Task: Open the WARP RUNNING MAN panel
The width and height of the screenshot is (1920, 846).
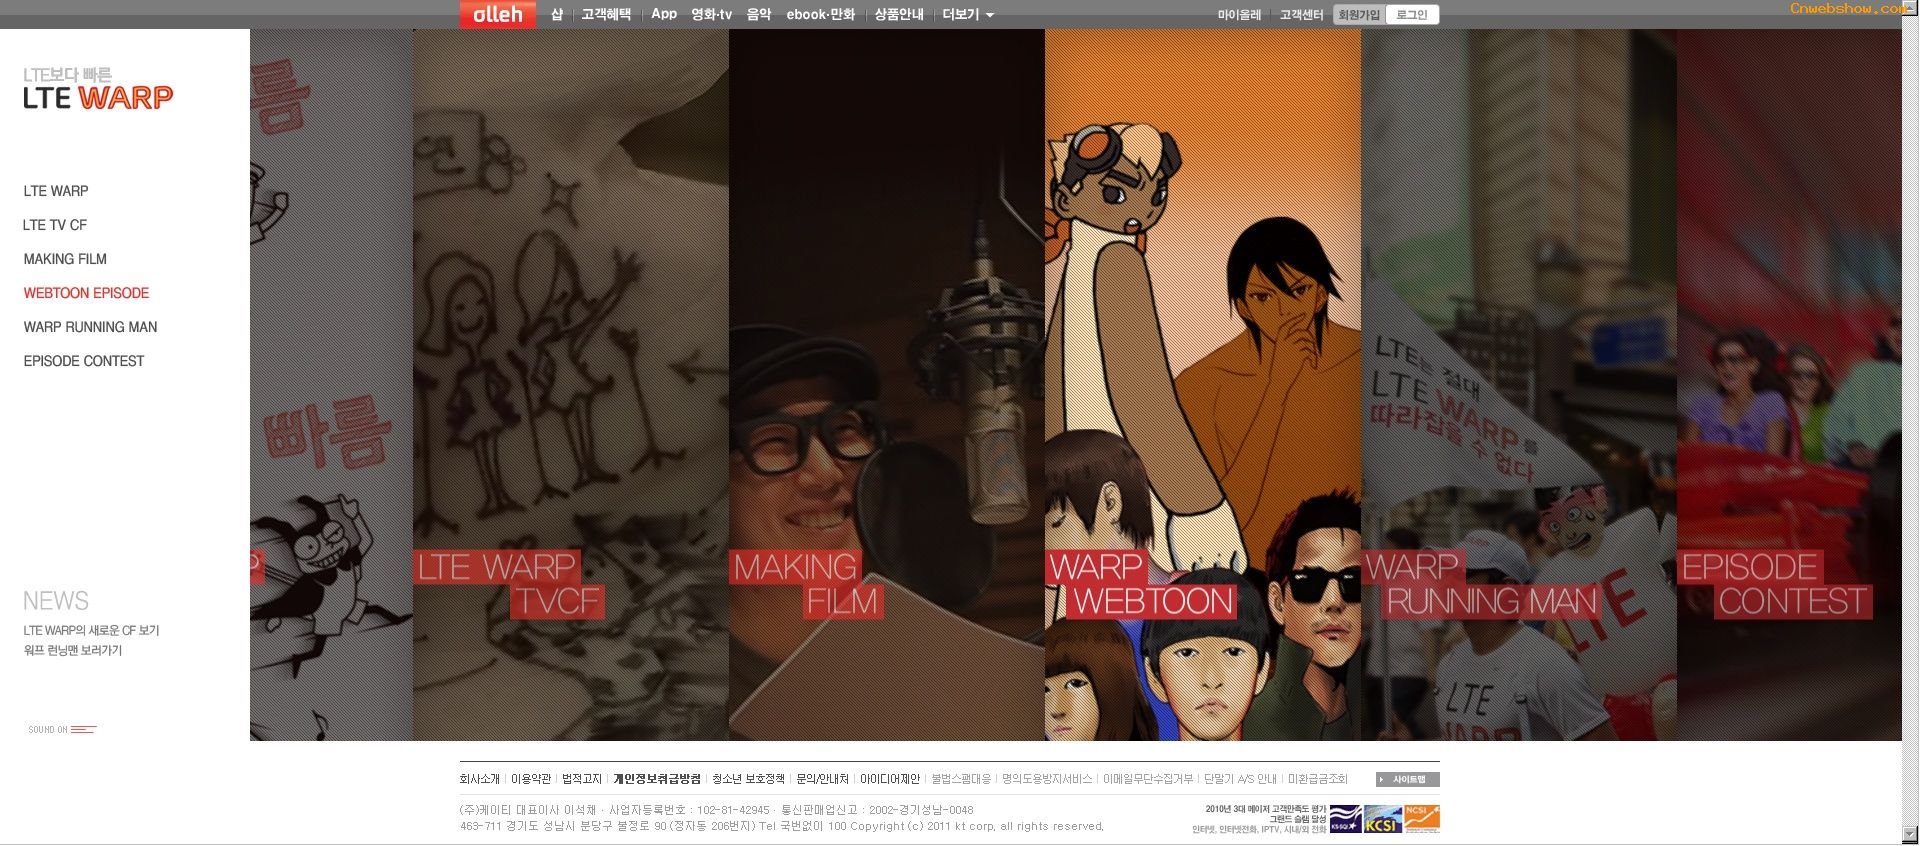Action: (1519, 385)
